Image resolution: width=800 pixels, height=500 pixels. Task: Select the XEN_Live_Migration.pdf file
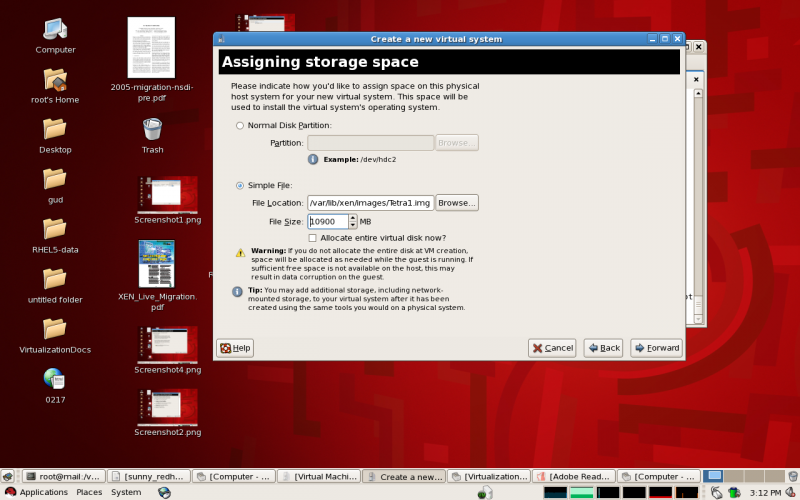click(157, 264)
